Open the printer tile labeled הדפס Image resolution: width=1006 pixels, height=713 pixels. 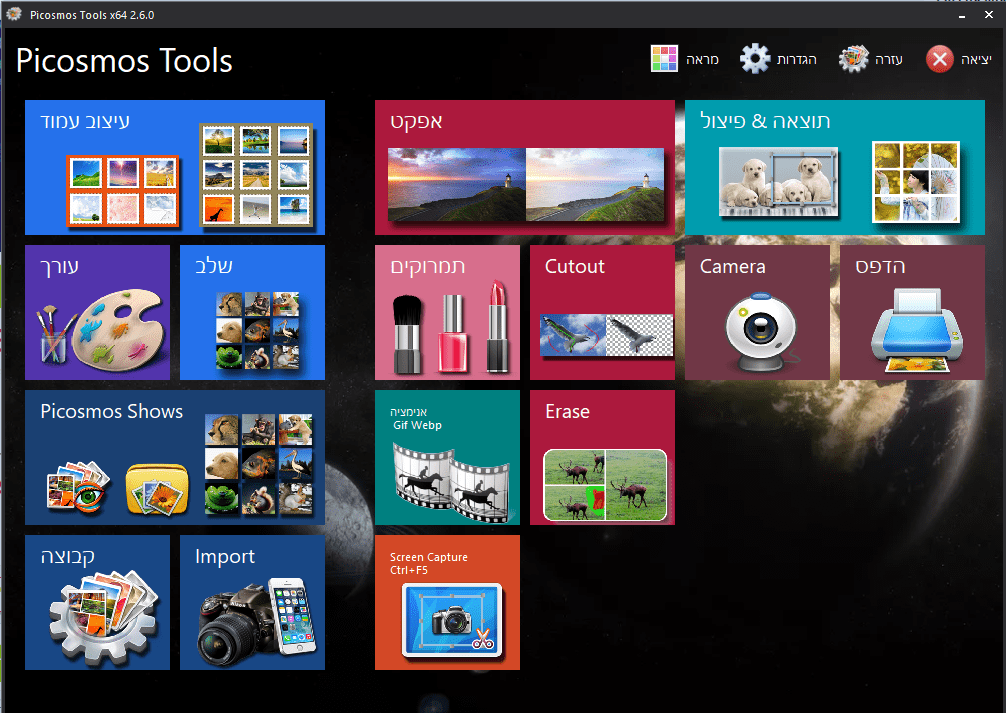pyautogui.click(x=912, y=313)
